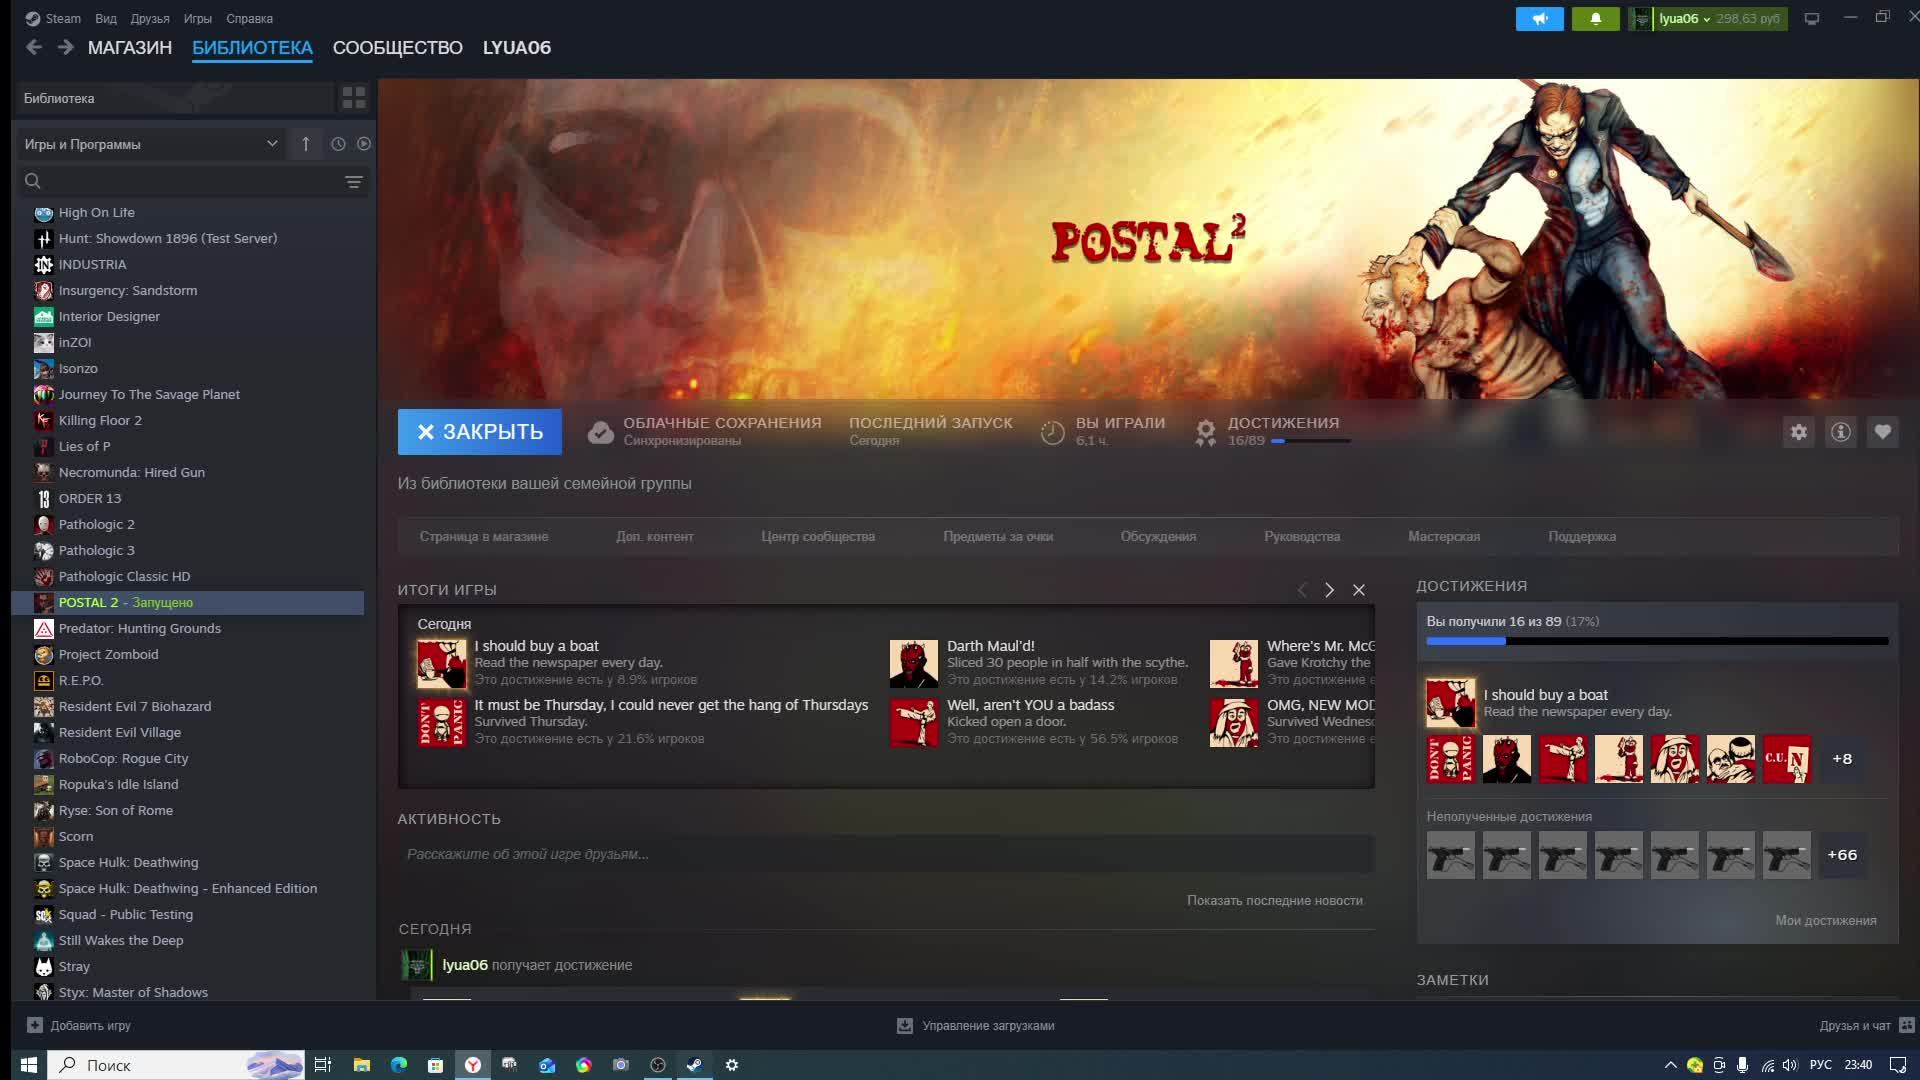The width and height of the screenshot is (1920, 1080).
Task: Show game info icon
Action: [1840, 432]
